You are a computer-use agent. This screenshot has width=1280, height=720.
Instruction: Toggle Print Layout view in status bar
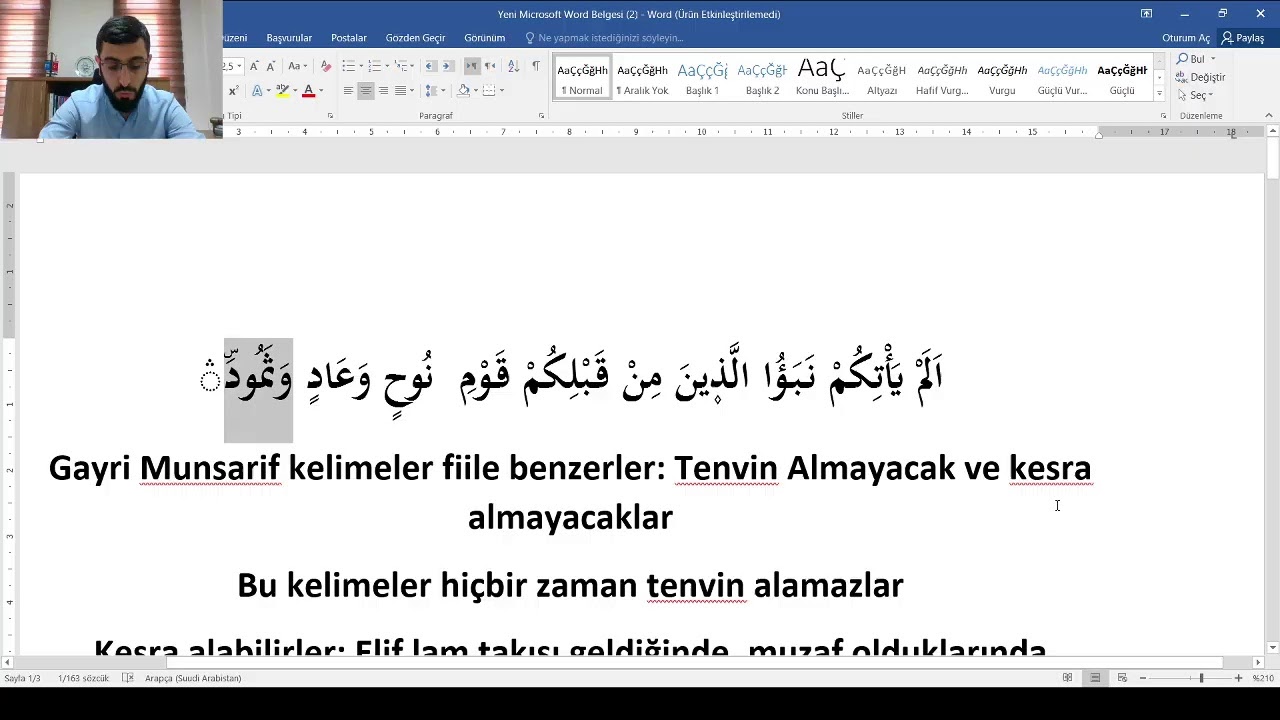click(x=1095, y=678)
